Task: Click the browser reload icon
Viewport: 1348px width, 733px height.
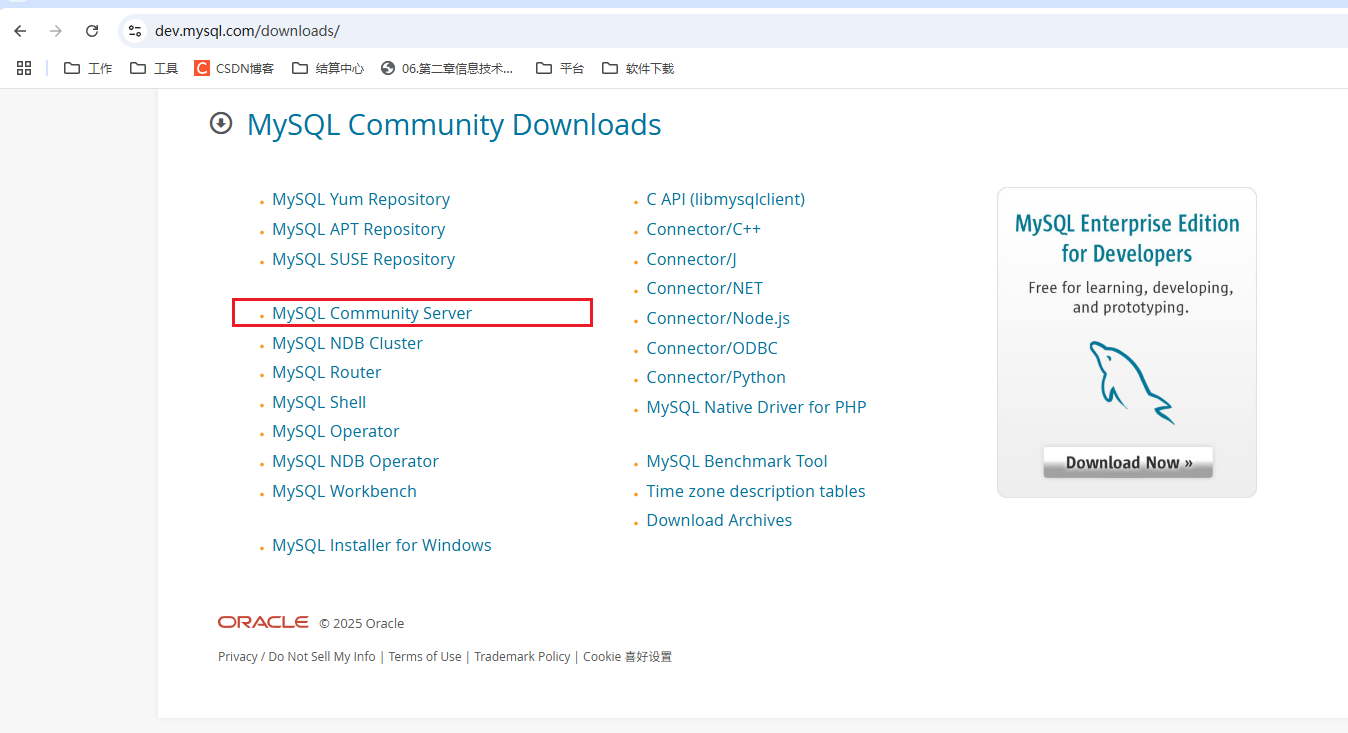Action: tap(91, 31)
